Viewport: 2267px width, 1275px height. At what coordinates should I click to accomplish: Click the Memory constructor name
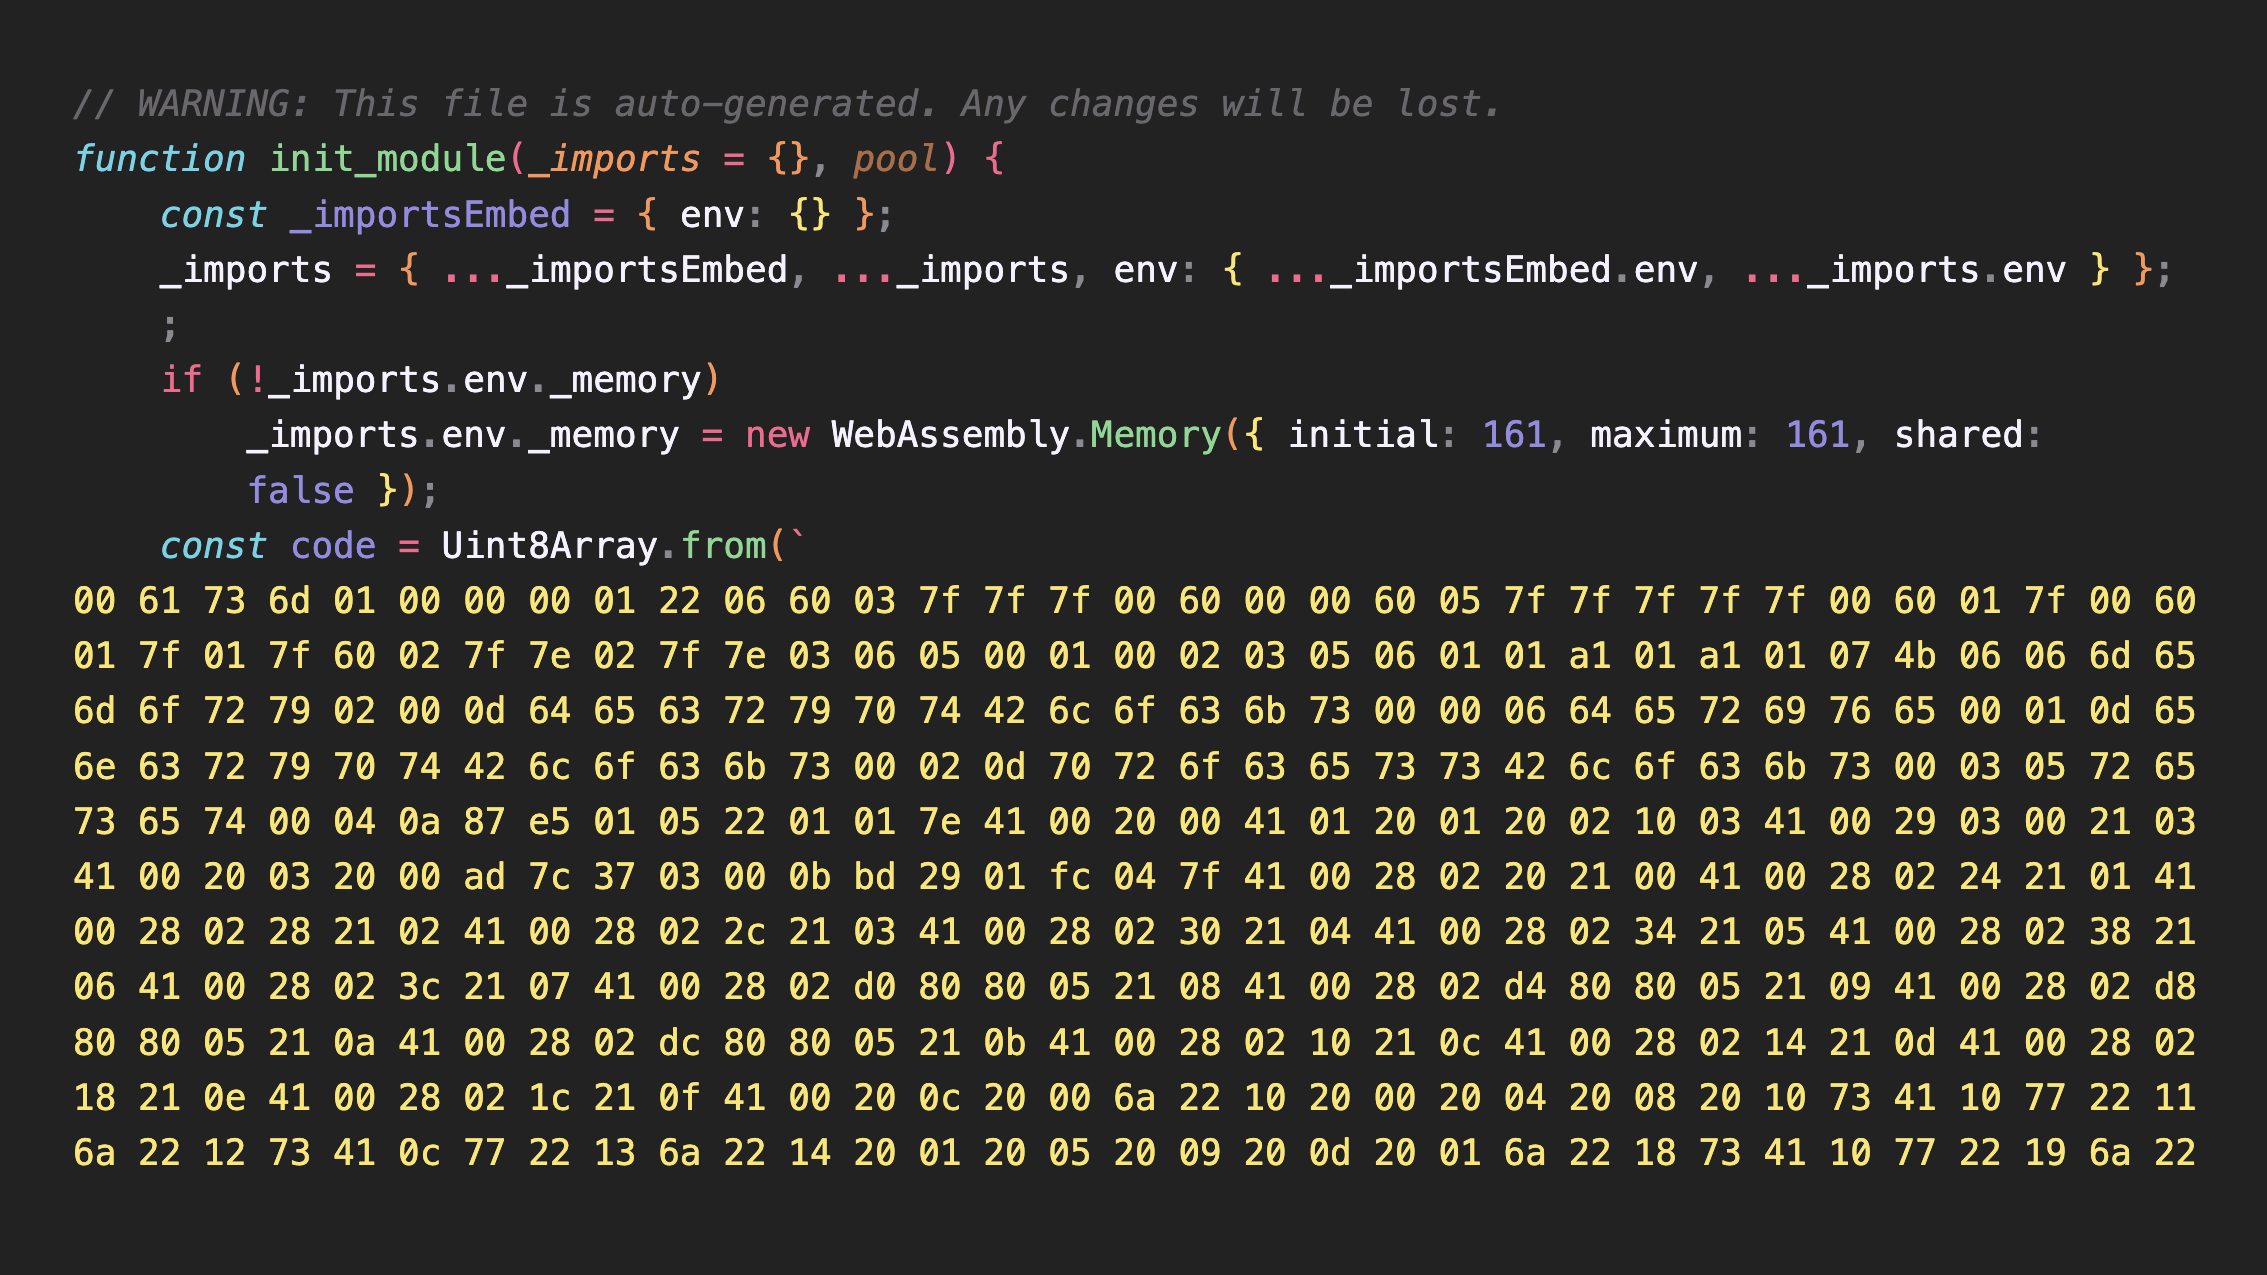tap(1155, 435)
